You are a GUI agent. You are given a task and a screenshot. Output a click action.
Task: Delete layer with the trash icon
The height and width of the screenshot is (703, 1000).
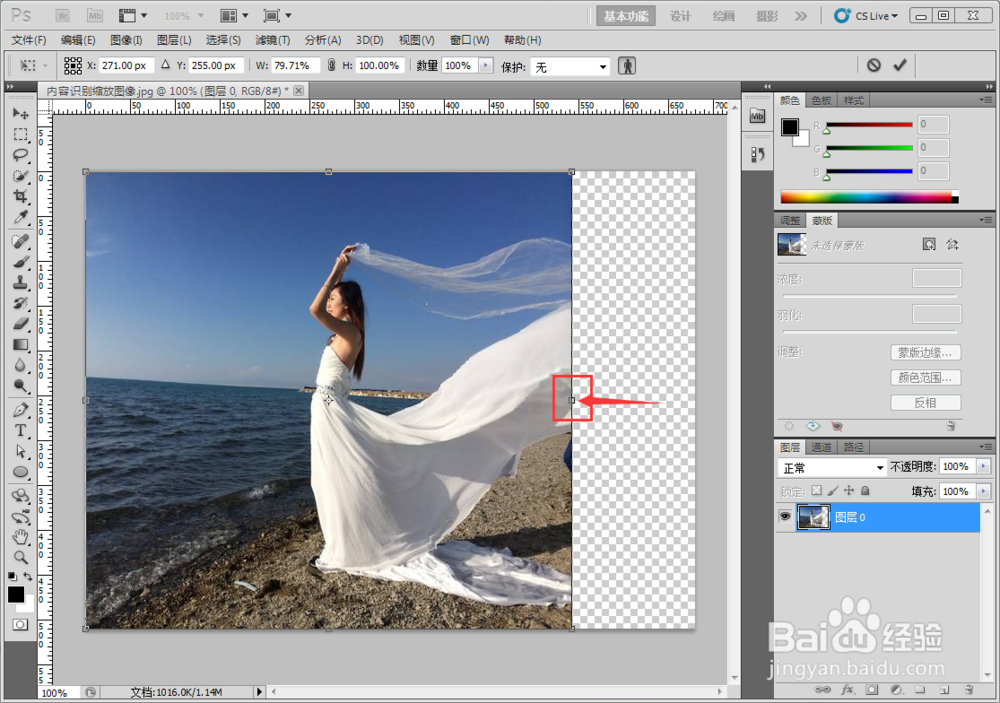point(969,690)
